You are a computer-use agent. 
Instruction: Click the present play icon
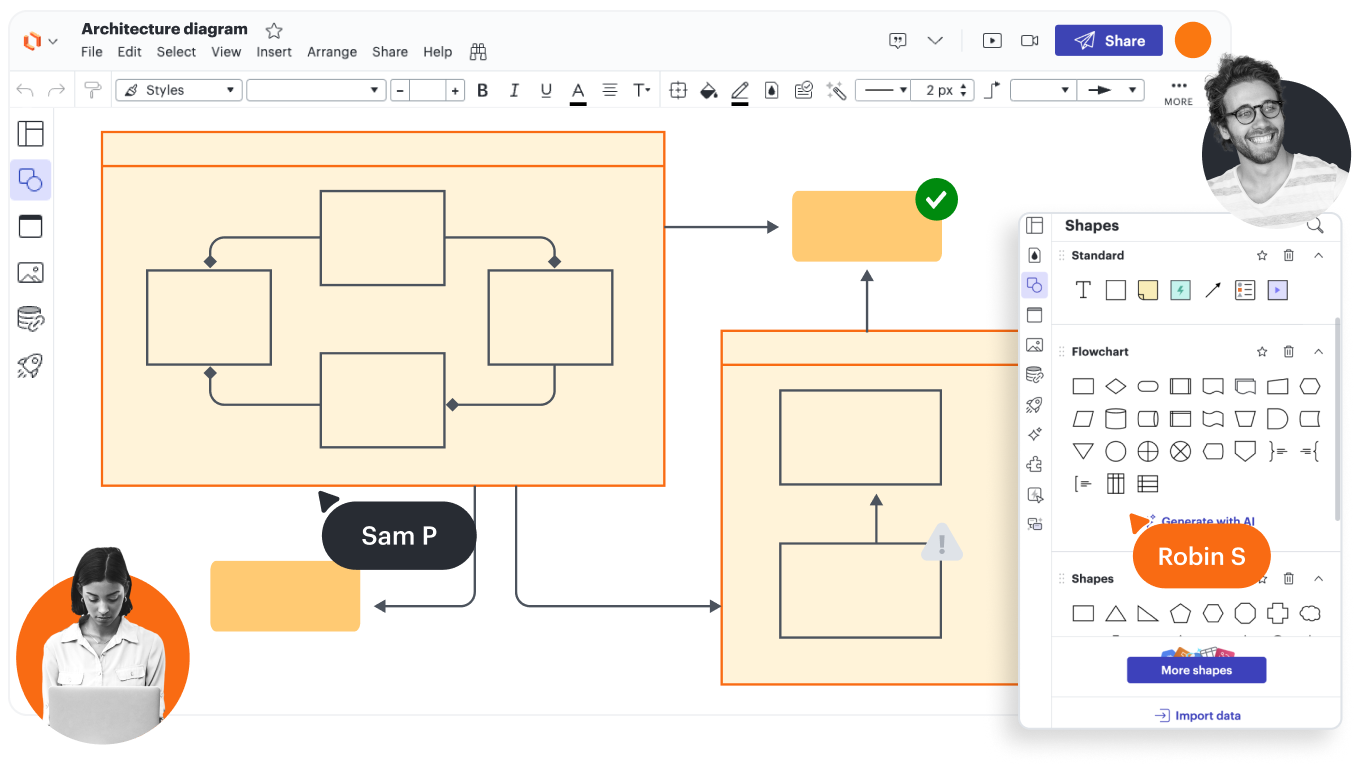[x=991, y=41]
